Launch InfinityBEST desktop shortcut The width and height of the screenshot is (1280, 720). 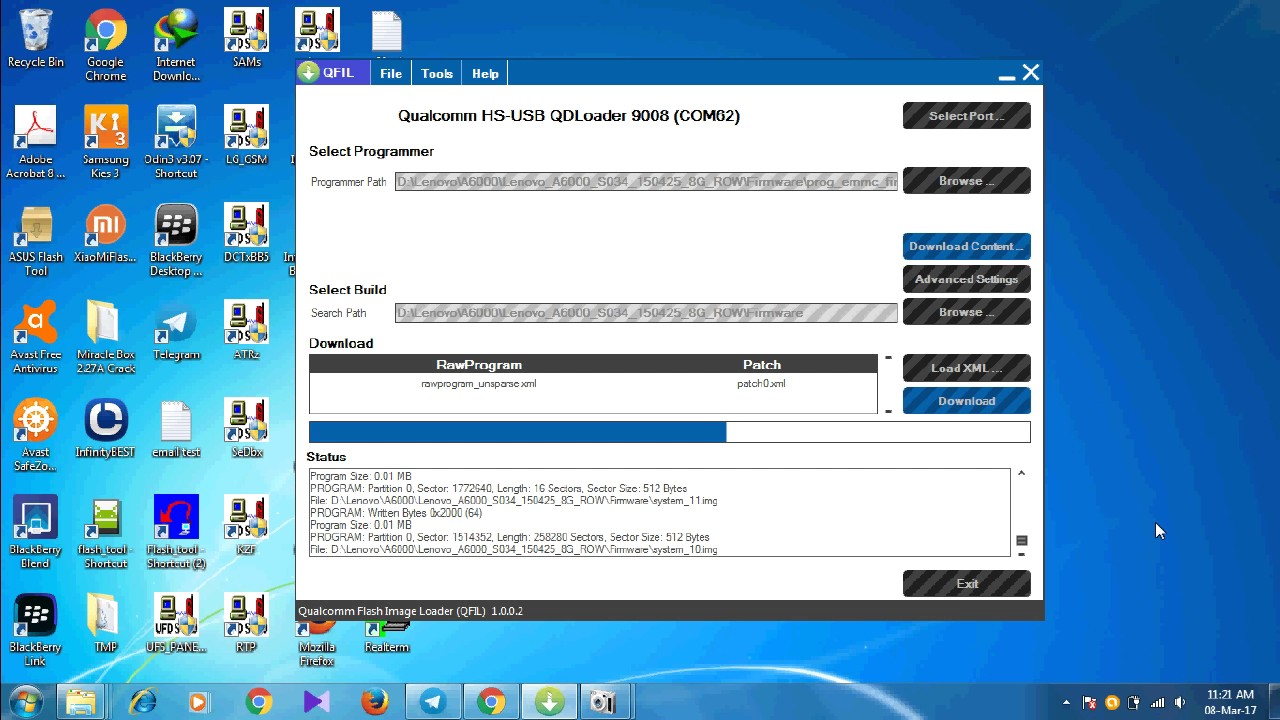point(105,429)
